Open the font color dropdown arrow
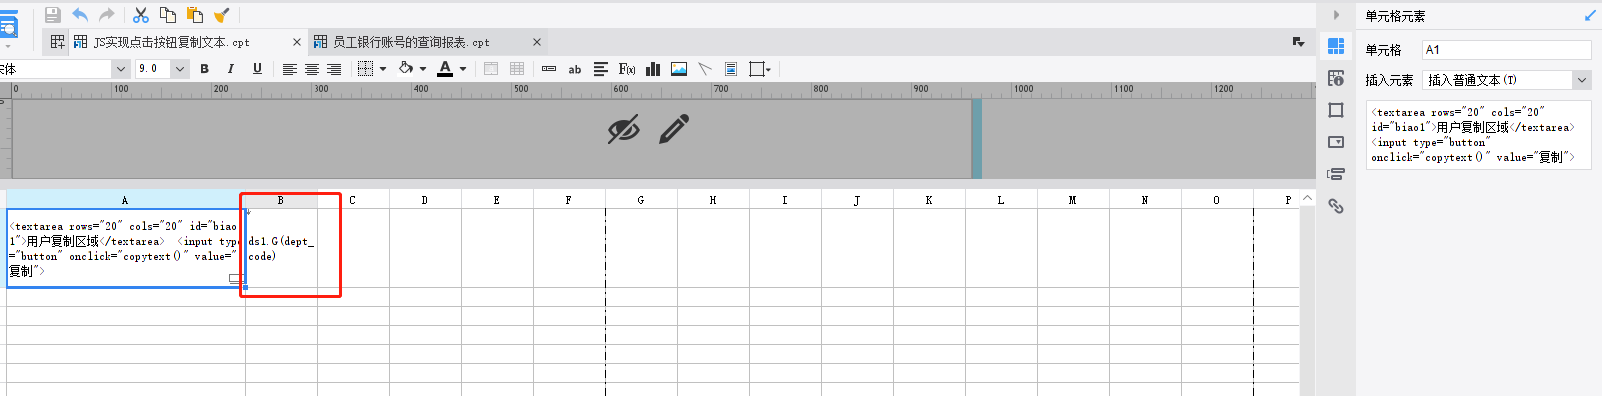 pos(463,69)
